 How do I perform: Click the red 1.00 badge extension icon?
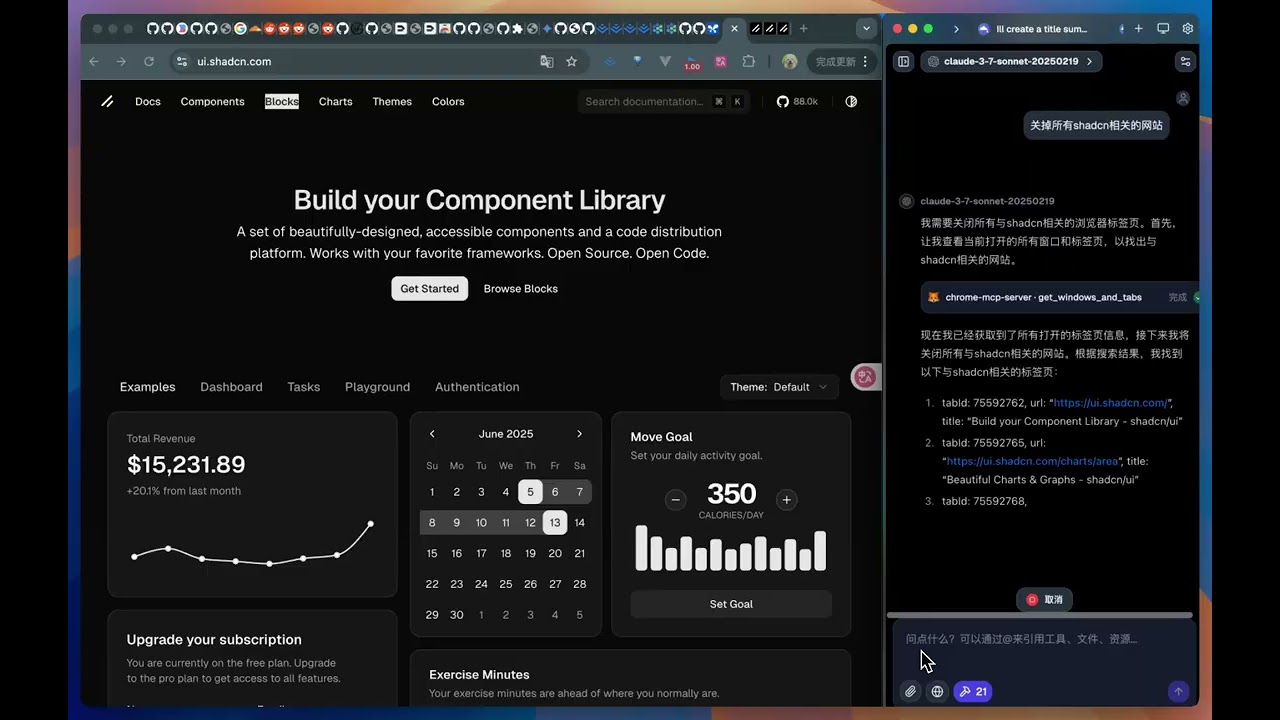tap(692, 62)
